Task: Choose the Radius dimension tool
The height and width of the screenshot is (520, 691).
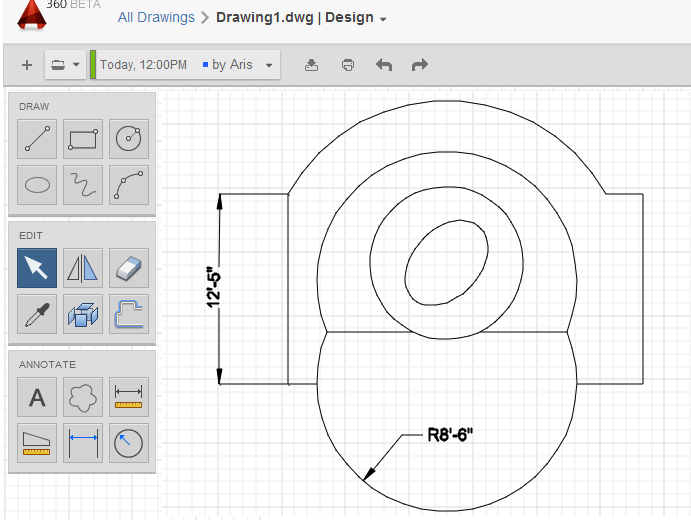Action: coord(128,442)
